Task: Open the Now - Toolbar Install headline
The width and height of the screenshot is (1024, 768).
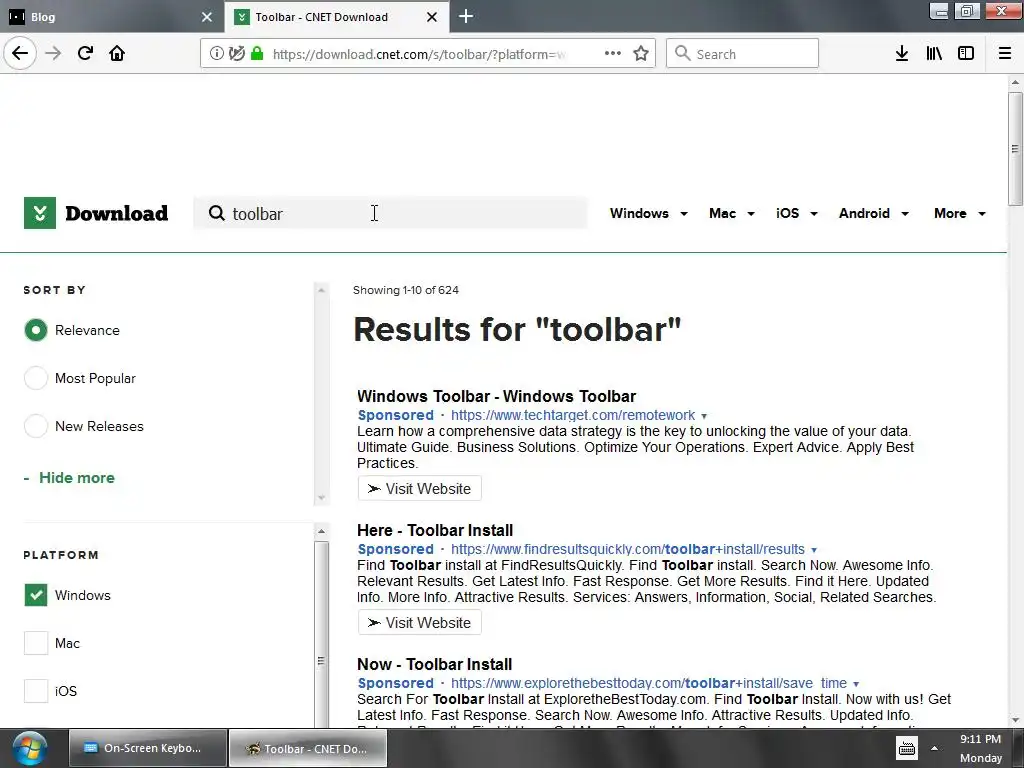Action: click(434, 664)
